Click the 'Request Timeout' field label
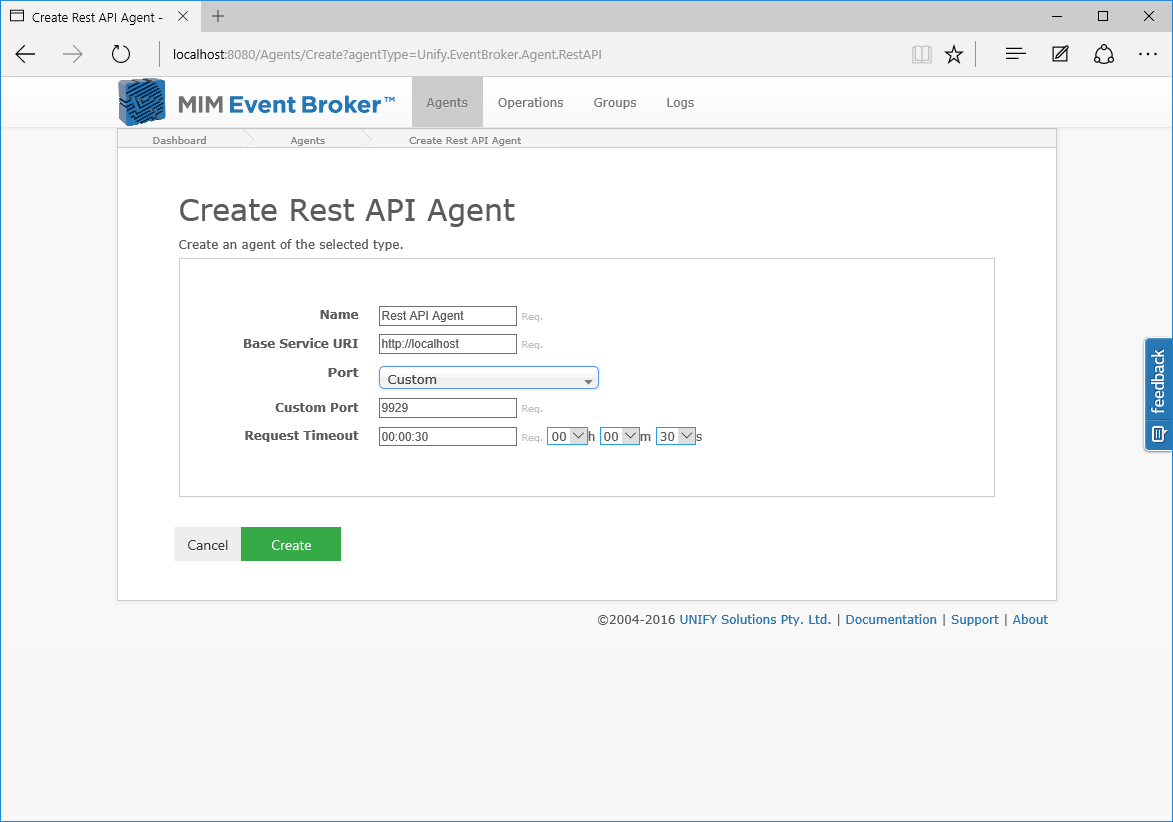This screenshot has width=1173, height=822. pos(301,435)
